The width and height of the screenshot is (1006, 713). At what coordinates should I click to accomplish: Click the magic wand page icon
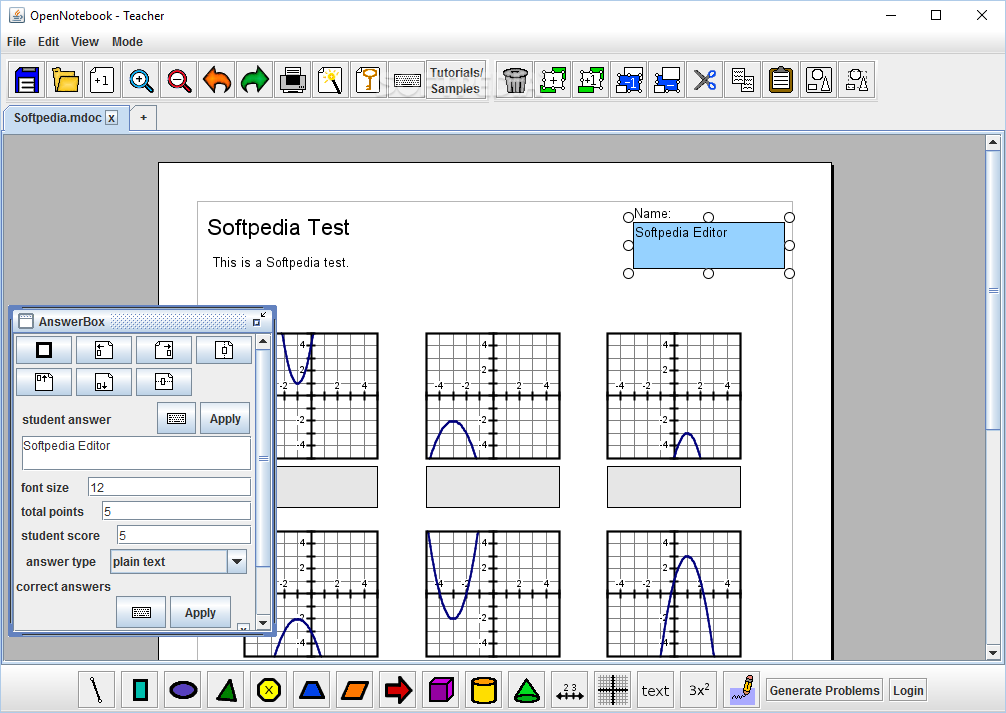(x=330, y=80)
